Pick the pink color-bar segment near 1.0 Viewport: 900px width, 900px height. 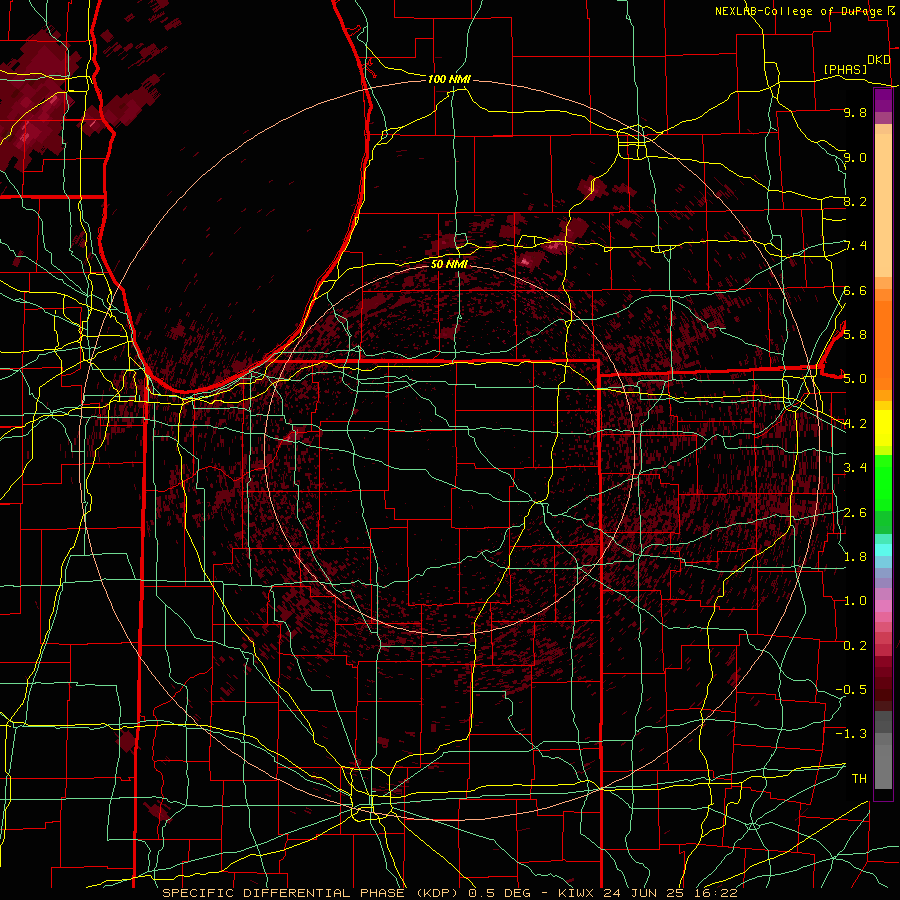coord(883,605)
